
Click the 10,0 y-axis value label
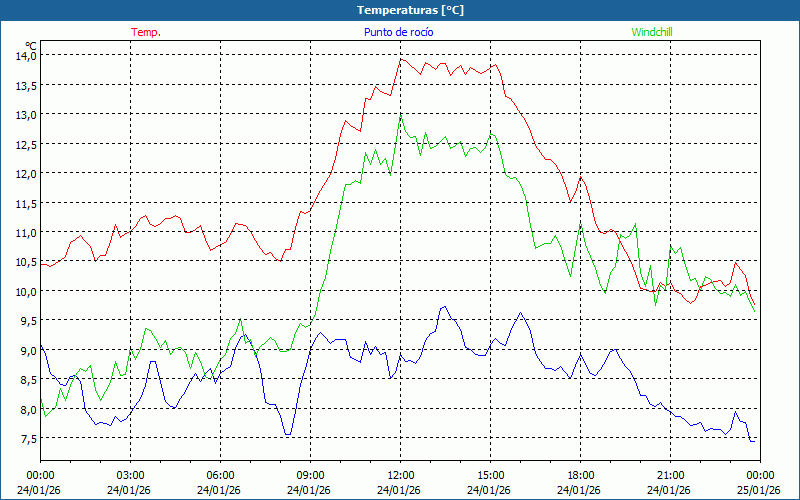click(25, 292)
